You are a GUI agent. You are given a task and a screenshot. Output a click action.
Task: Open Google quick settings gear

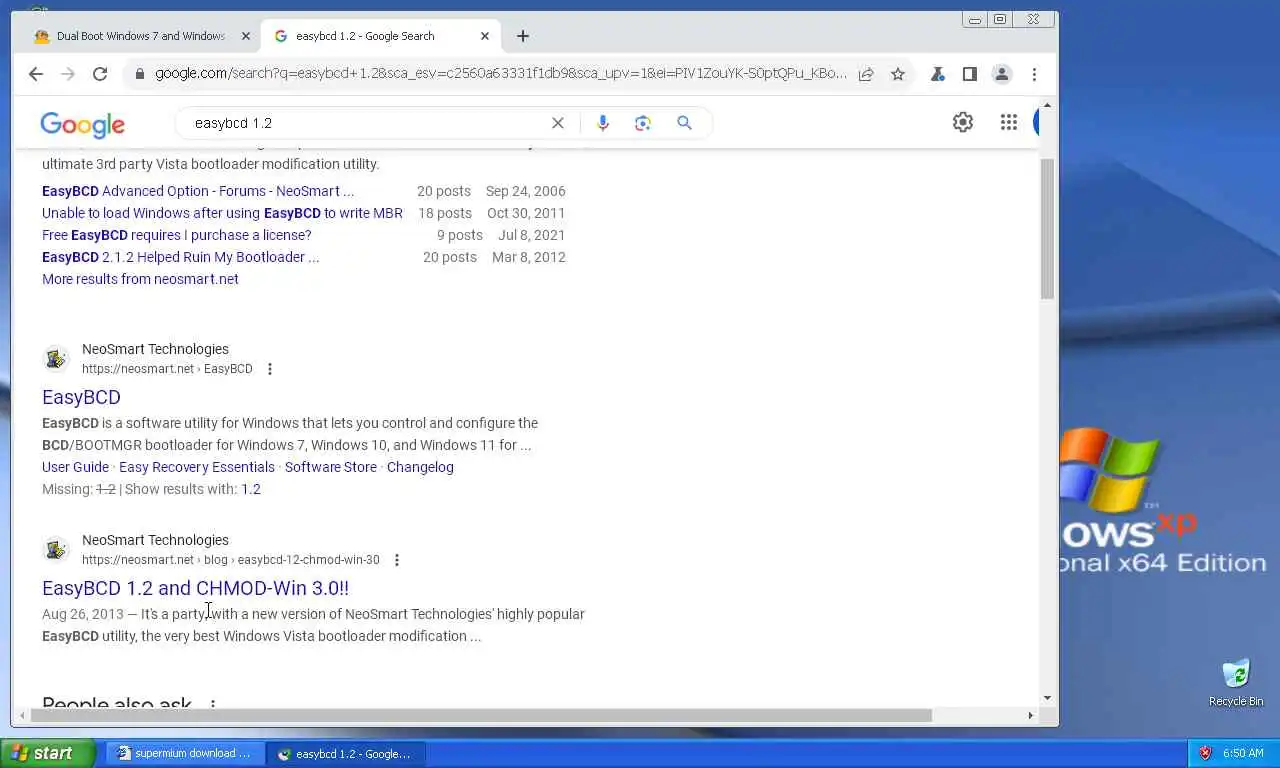pos(963,122)
